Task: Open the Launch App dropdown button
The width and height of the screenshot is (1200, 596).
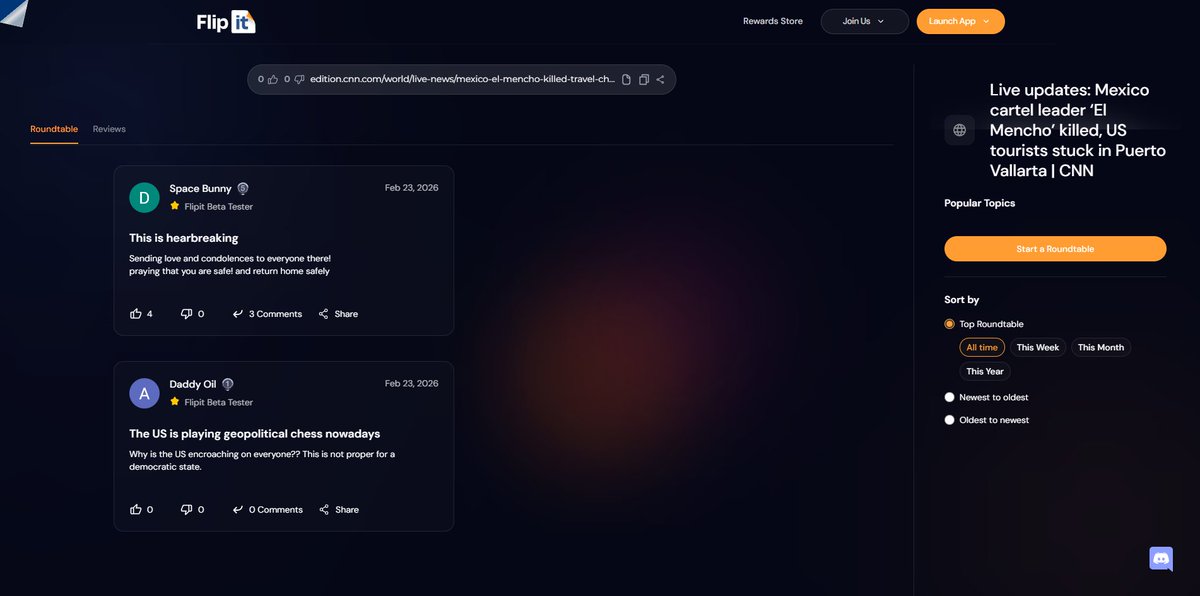Action: click(x=960, y=21)
